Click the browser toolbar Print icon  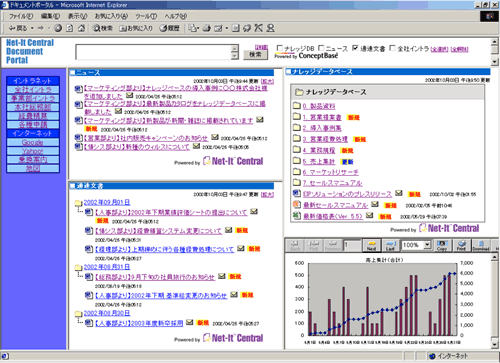click(x=207, y=28)
